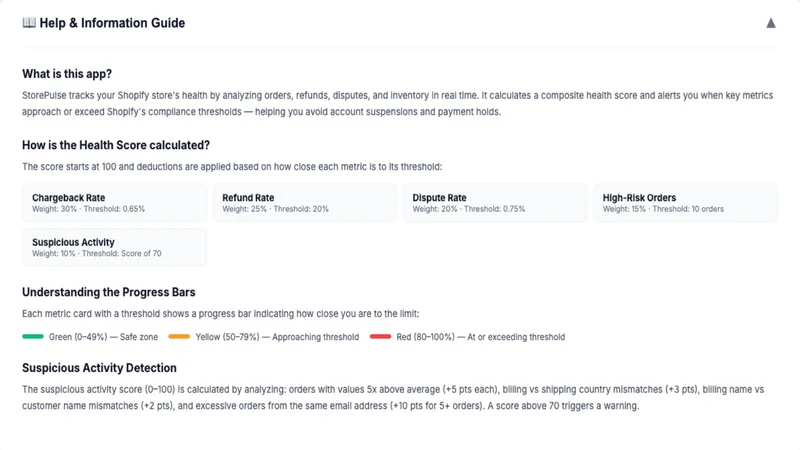The height and width of the screenshot is (450, 800).
Task: Click the Help & Information Guide title
Action: [x=112, y=23]
